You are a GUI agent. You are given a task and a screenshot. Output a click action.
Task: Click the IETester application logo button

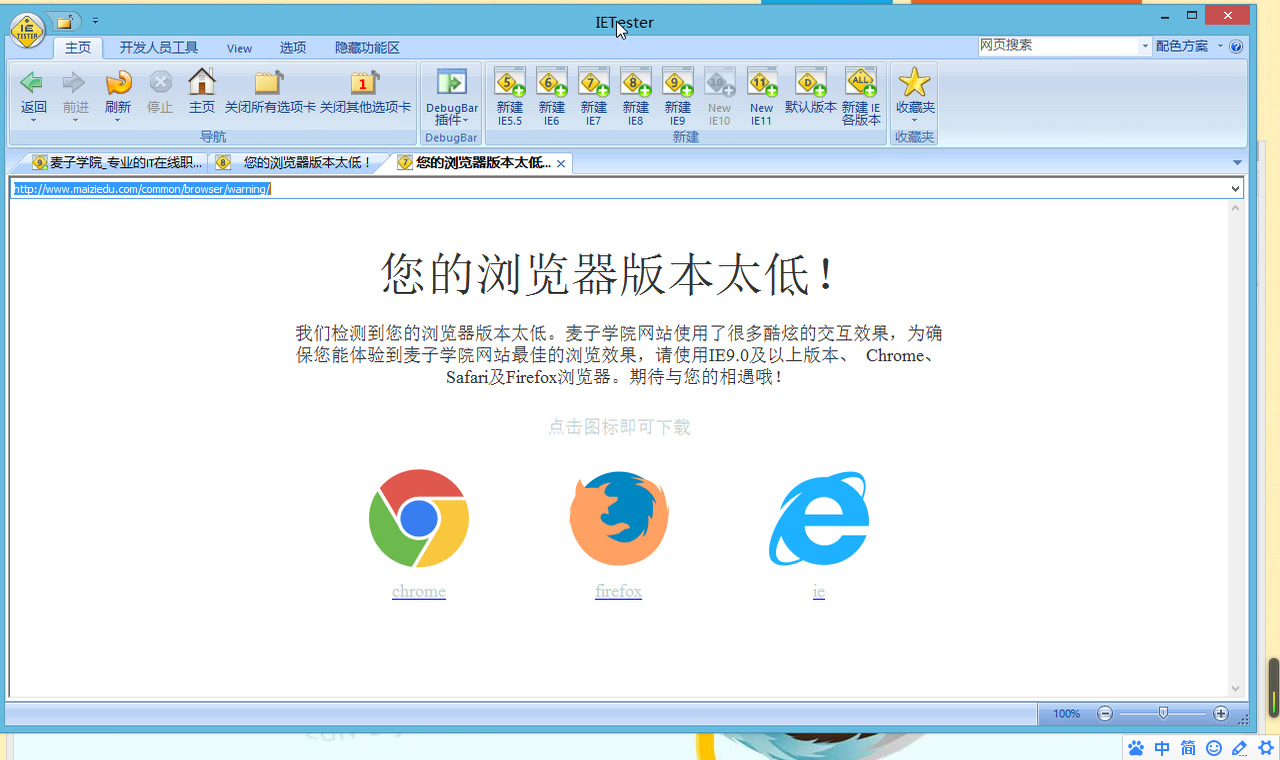27,29
